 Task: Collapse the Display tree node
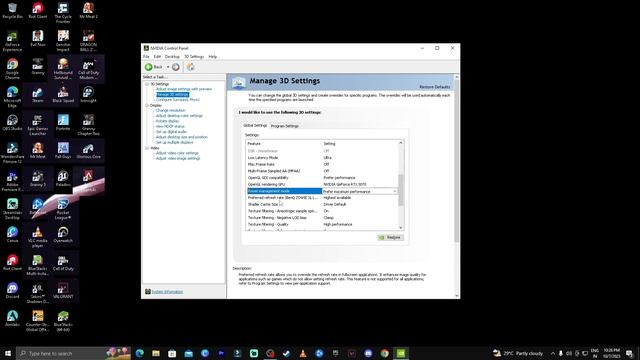coord(147,105)
